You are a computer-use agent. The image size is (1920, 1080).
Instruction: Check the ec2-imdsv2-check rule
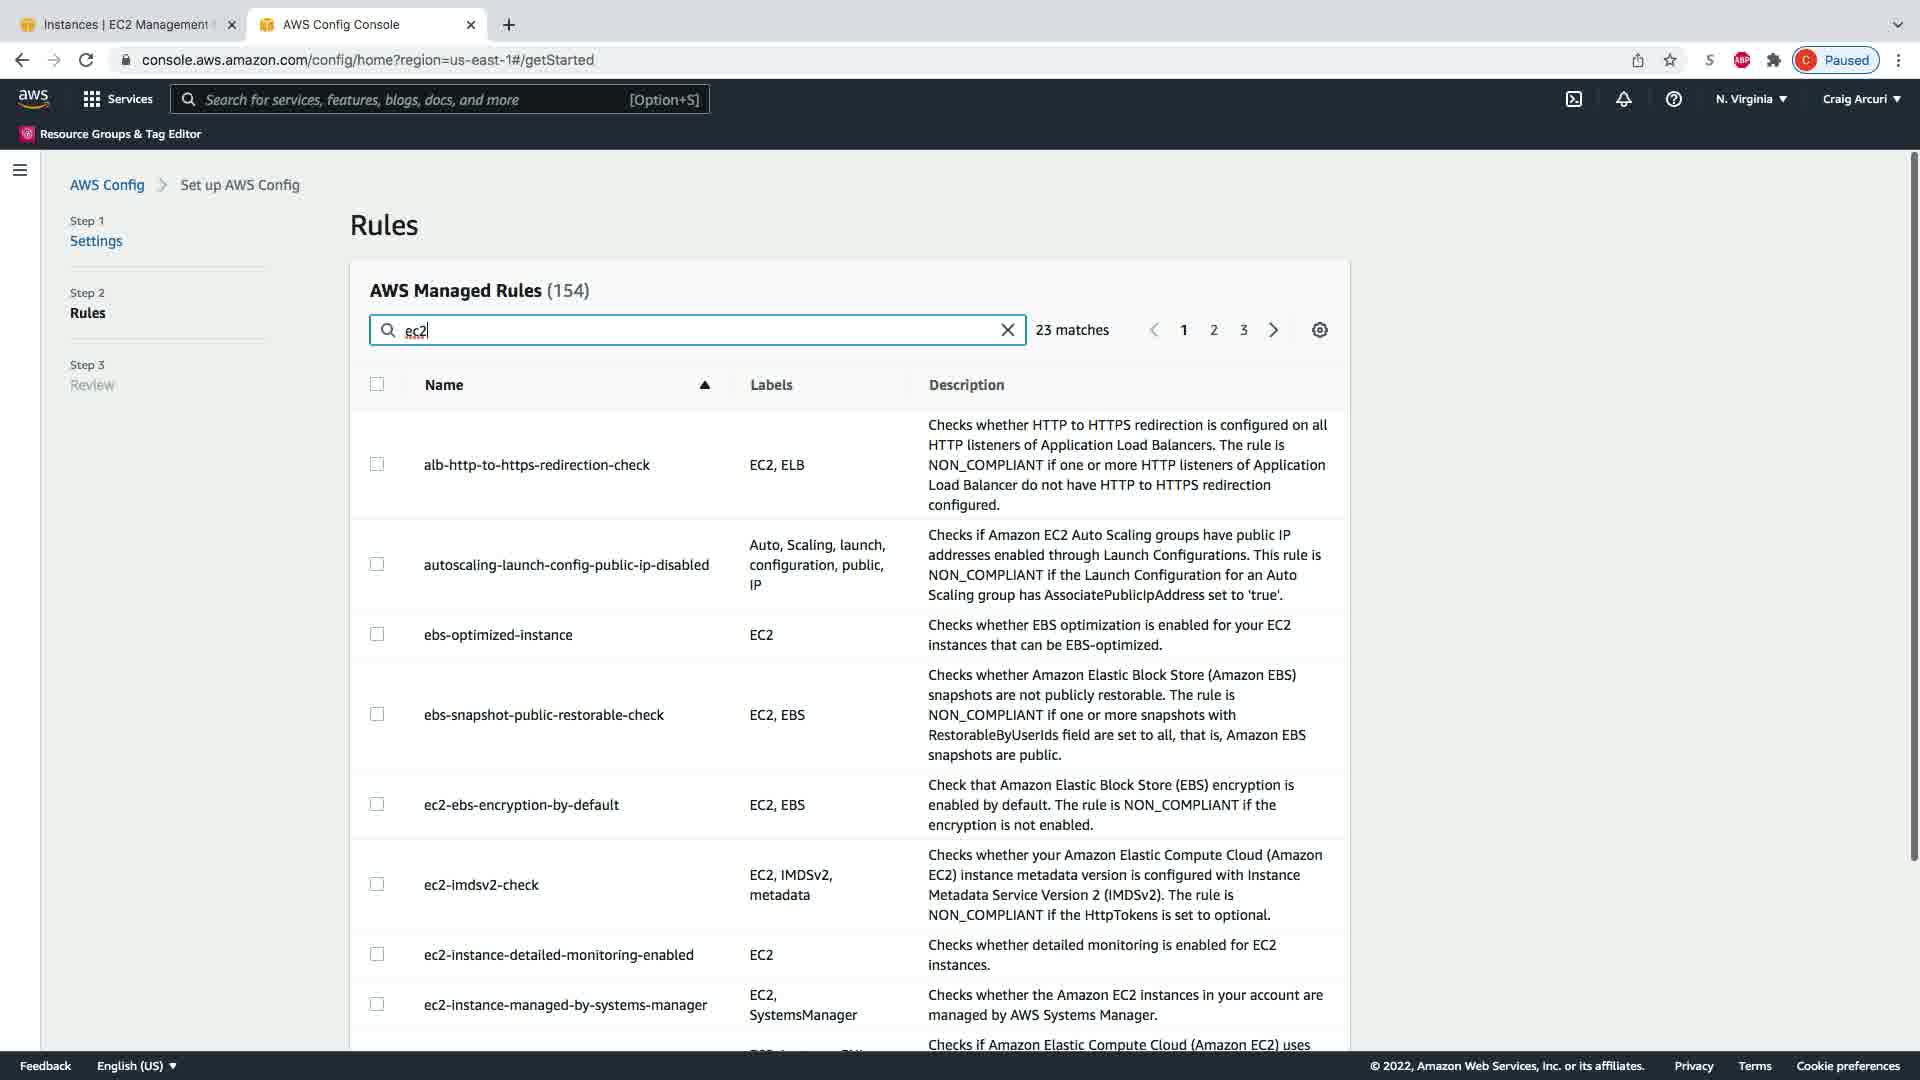point(377,884)
